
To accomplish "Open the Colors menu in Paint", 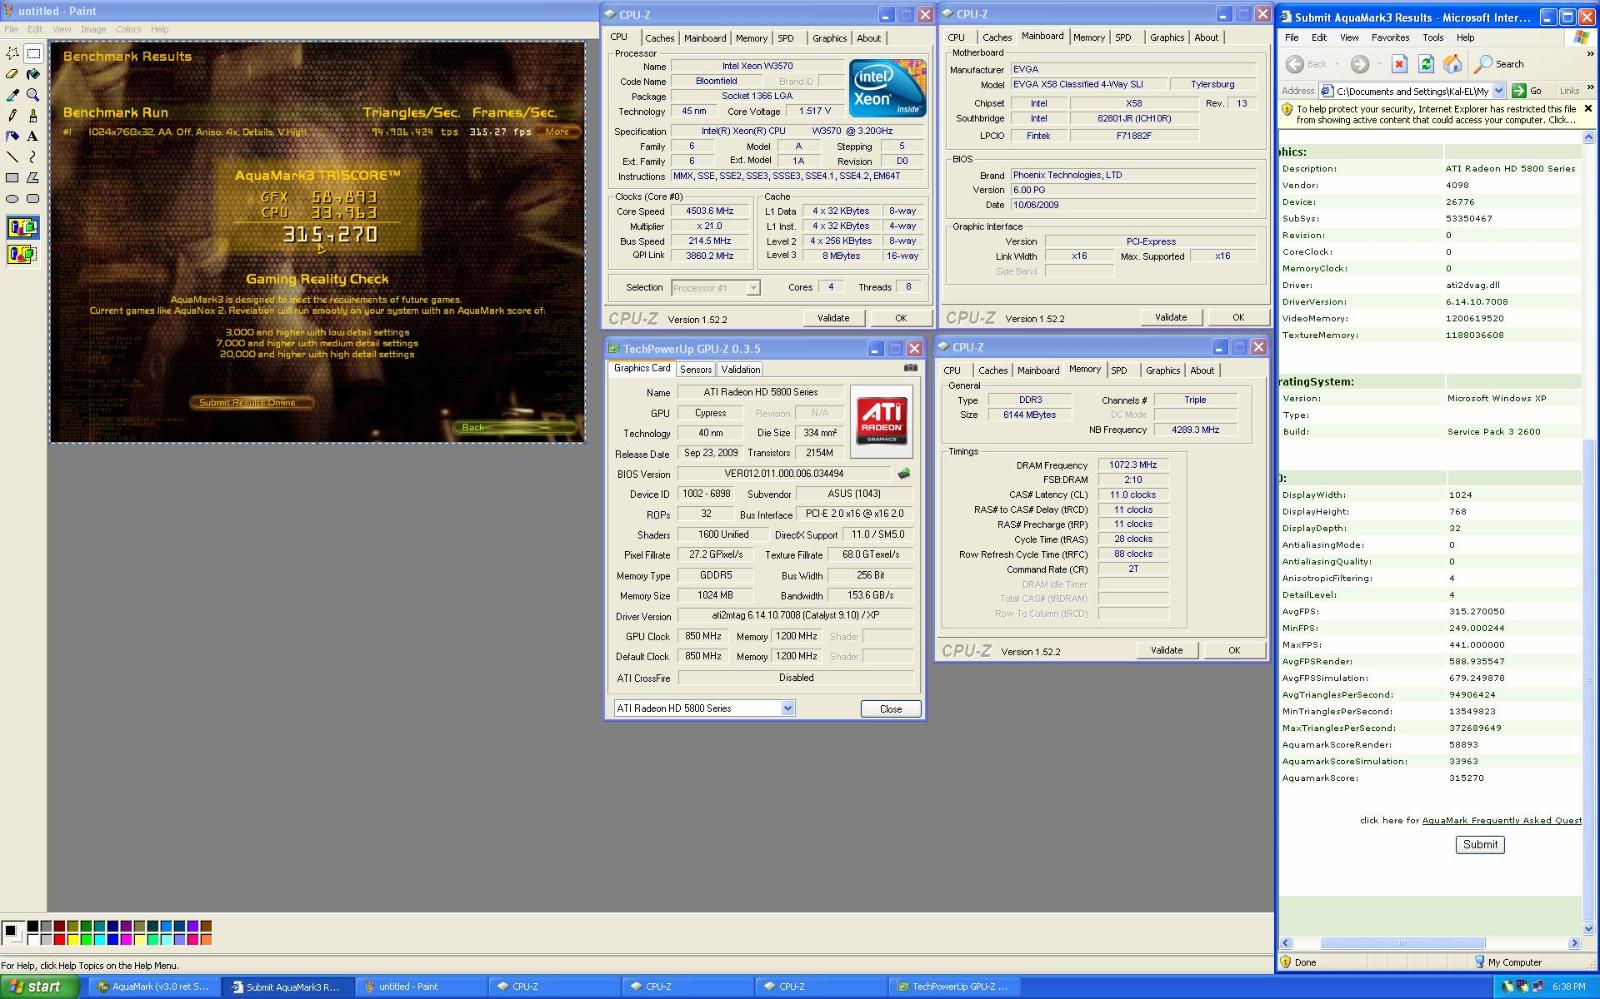I will (x=128, y=29).
